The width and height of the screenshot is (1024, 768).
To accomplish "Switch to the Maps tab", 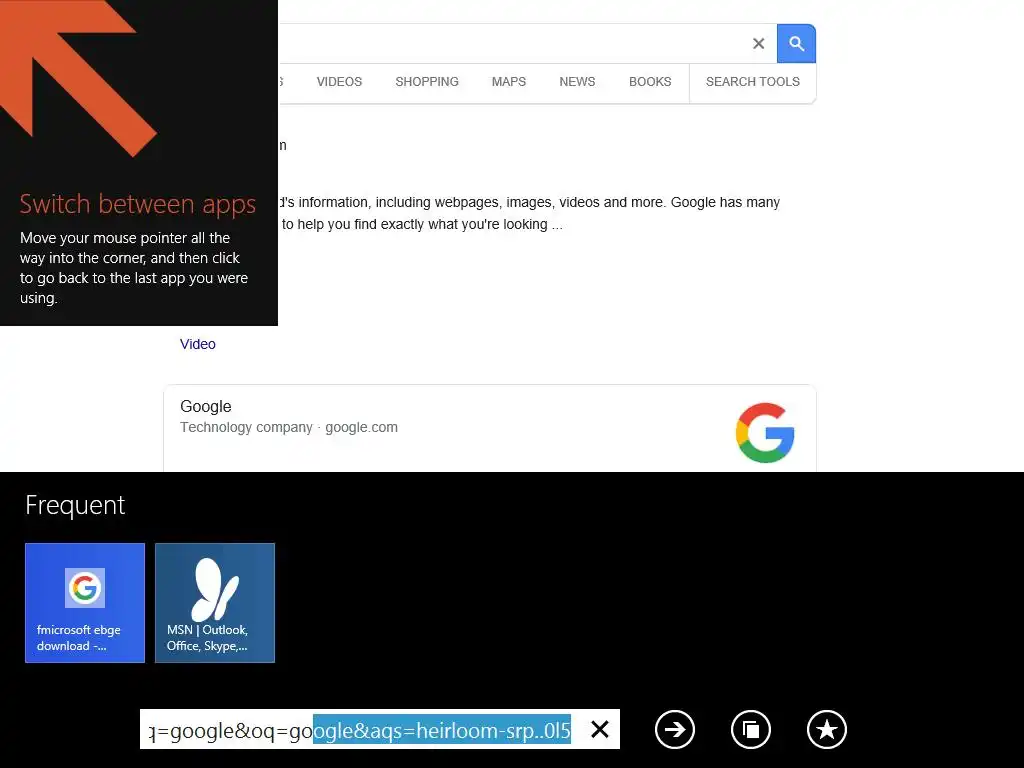I will (509, 82).
